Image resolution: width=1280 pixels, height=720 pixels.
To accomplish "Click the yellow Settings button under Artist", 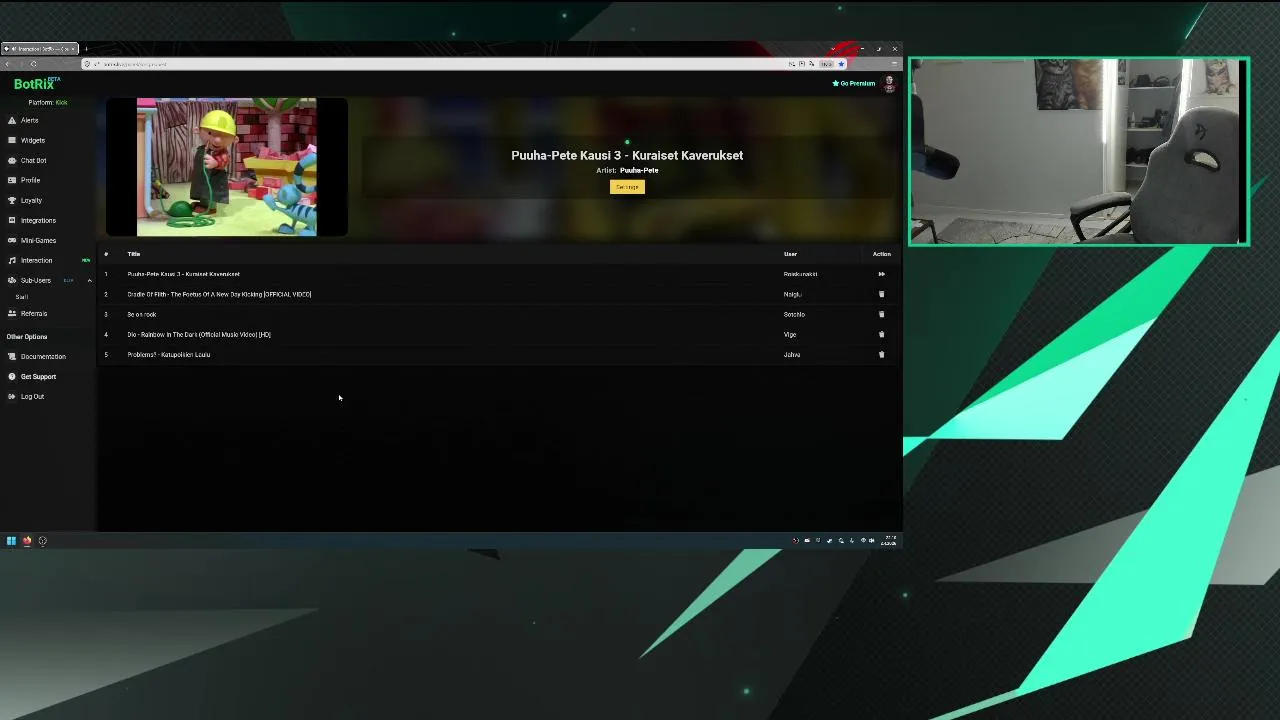I will (x=627, y=187).
